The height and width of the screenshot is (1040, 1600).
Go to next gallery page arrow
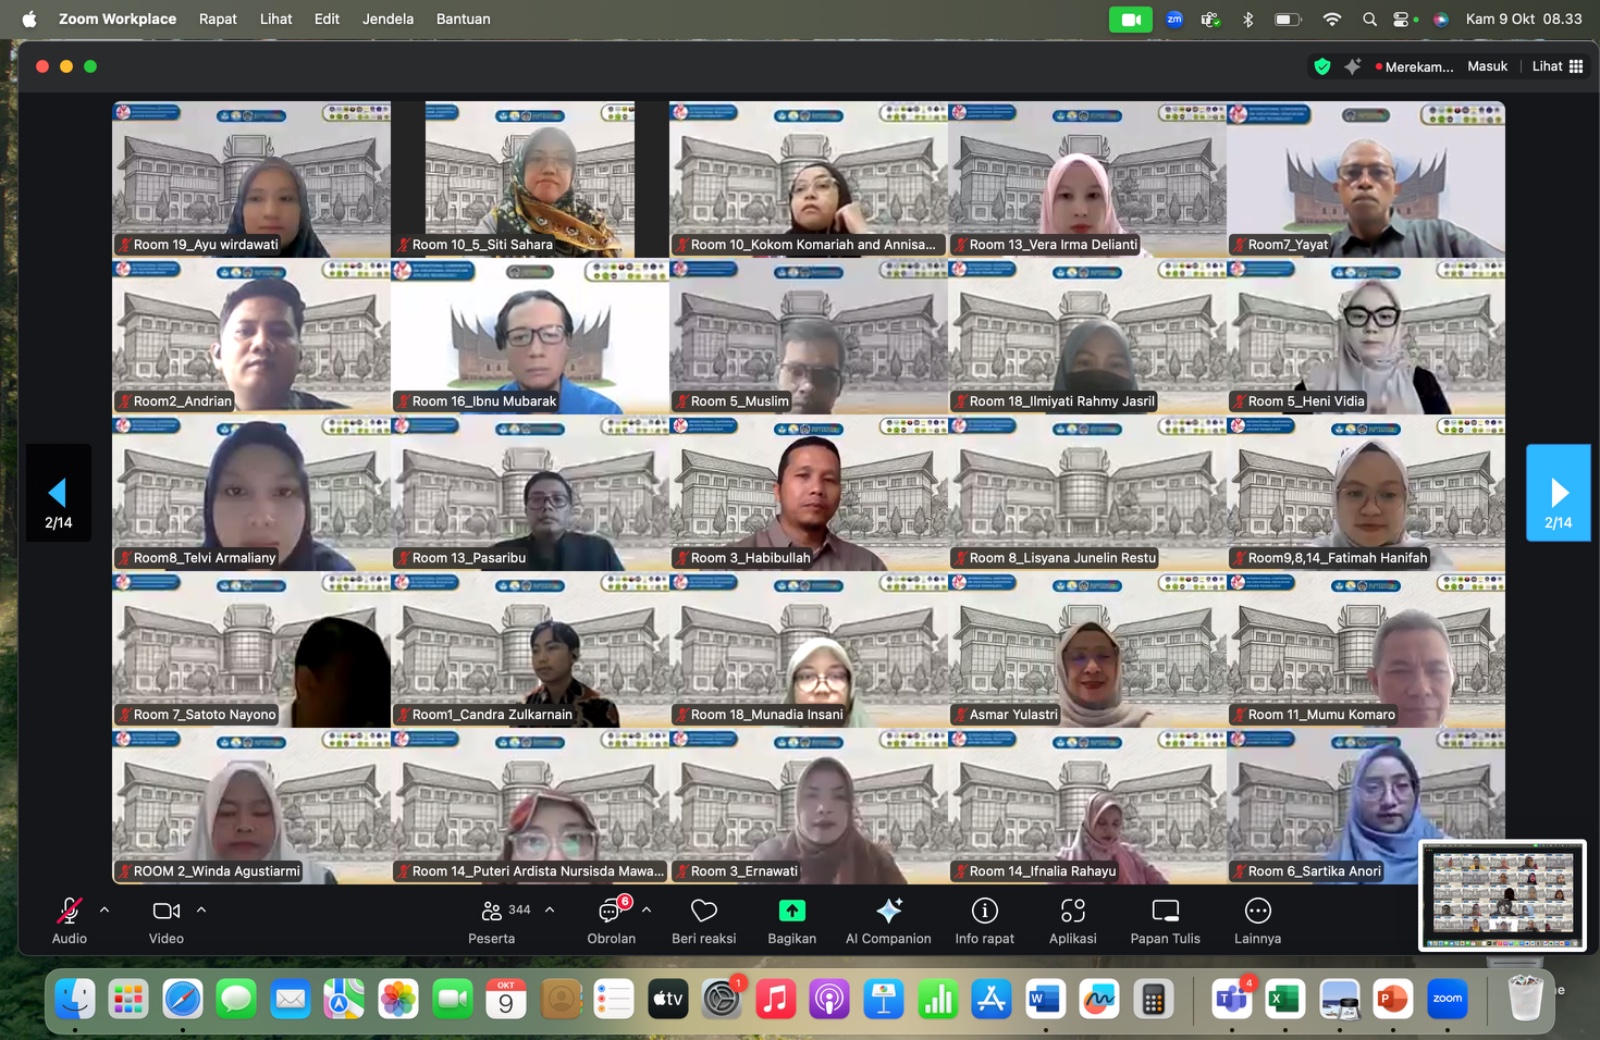coord(1558,493)
